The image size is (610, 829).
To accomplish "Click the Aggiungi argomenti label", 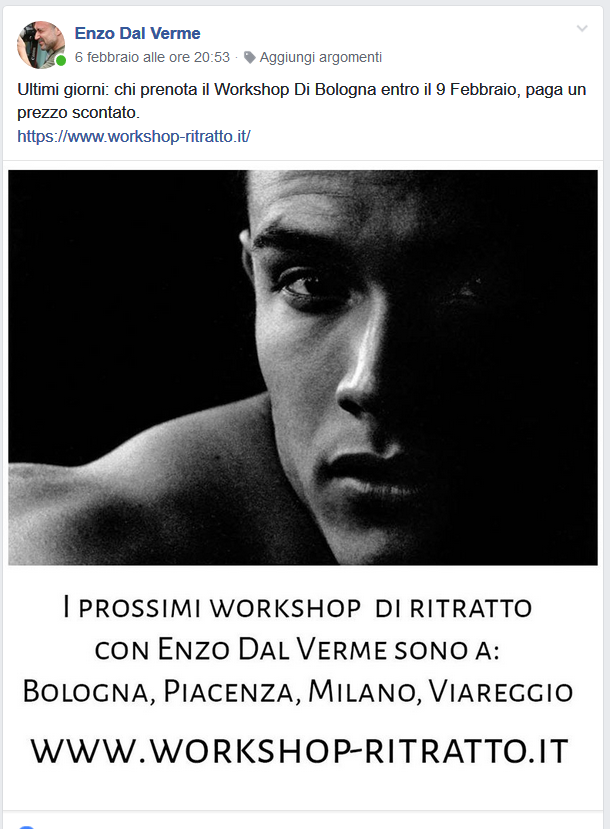I will [320, 57].
